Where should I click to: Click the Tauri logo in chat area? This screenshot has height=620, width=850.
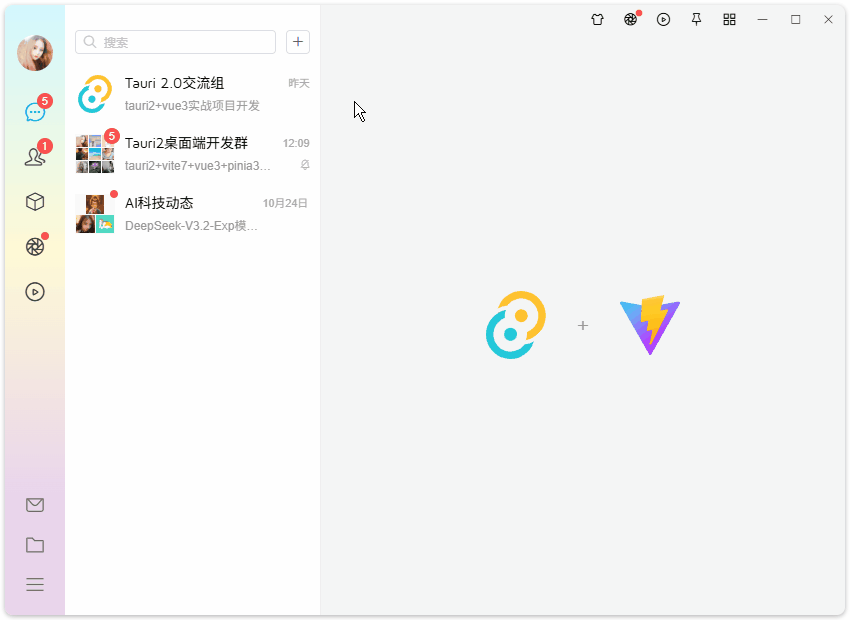click(516, 325)
